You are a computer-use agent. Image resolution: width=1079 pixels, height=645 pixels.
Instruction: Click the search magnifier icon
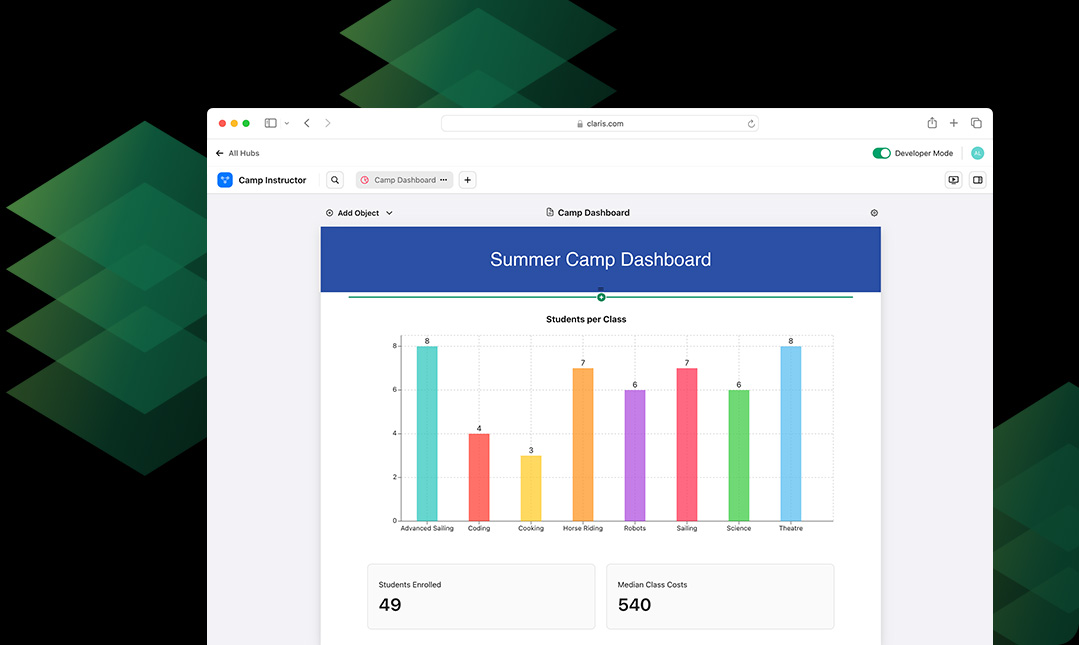click(x=335, y=180)
